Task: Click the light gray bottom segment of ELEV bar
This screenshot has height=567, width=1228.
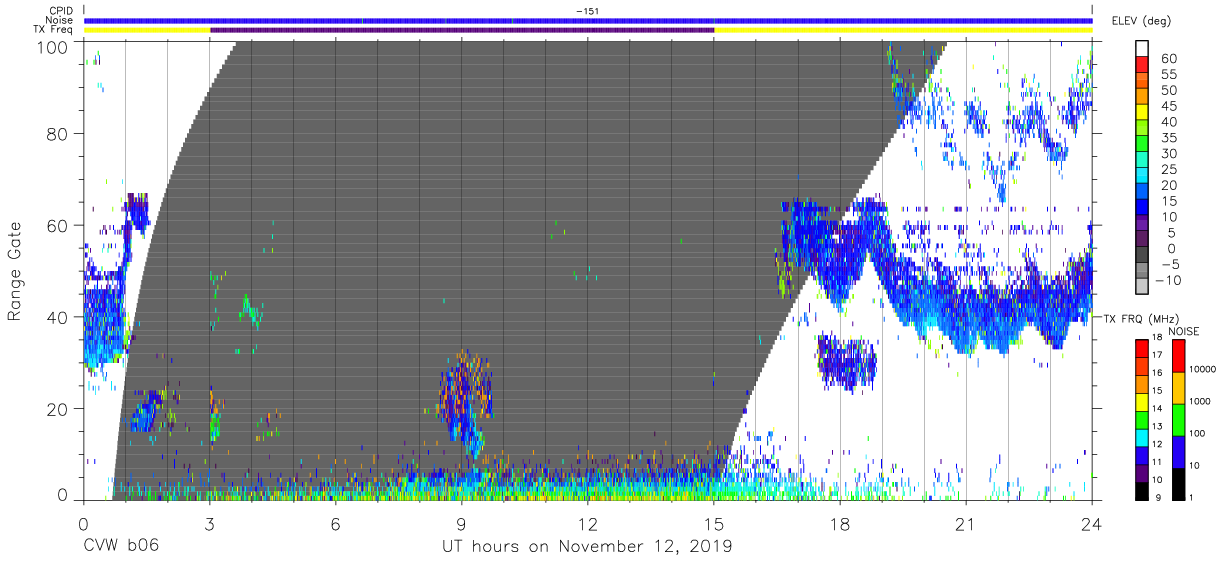Action: (x=1144, y=288)
